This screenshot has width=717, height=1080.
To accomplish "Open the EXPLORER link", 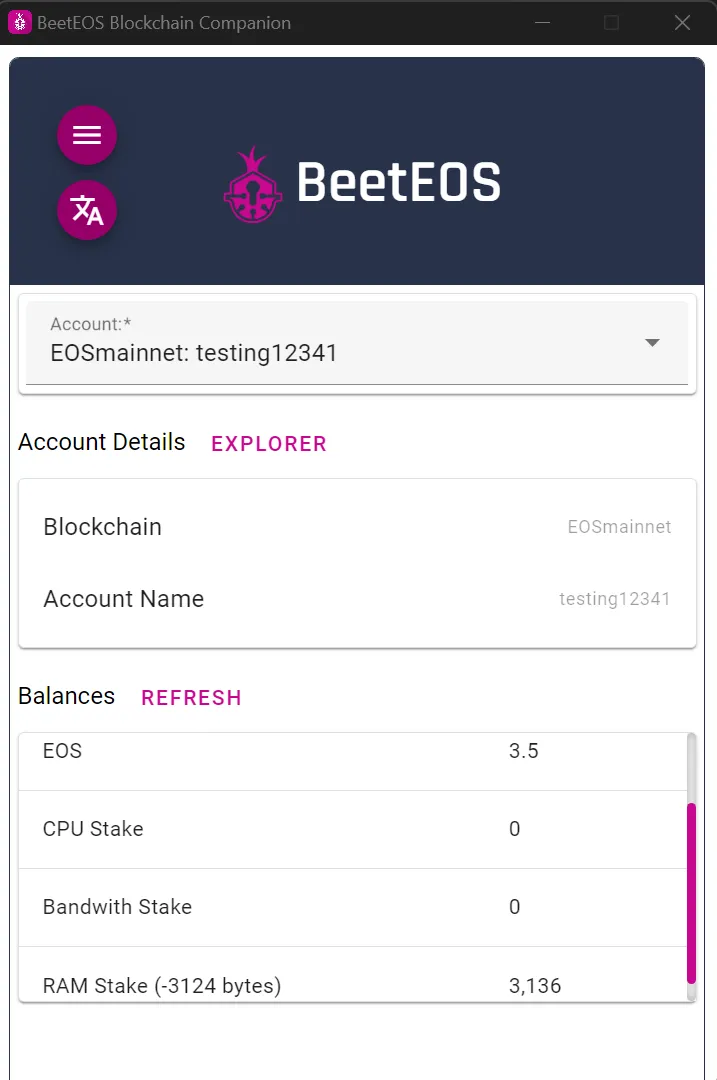I will (x=269, y=444).
